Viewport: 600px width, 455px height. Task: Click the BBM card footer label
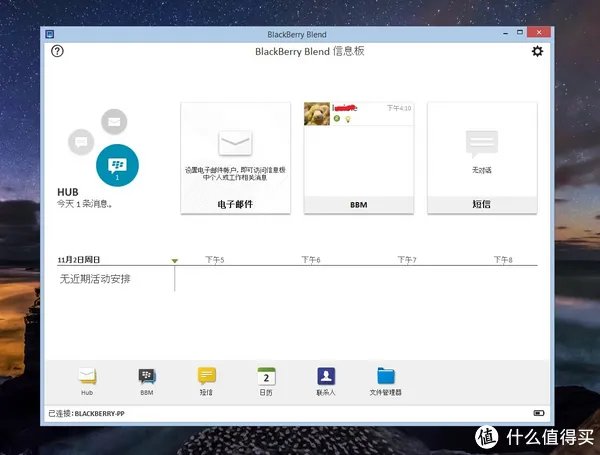(359, 205)
